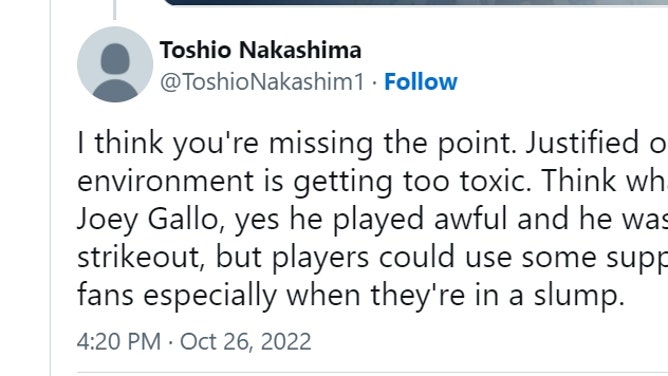This screenshot has width=668, height=376.
Task: Click the tweet's first line about missing the point
Action: 372,143
